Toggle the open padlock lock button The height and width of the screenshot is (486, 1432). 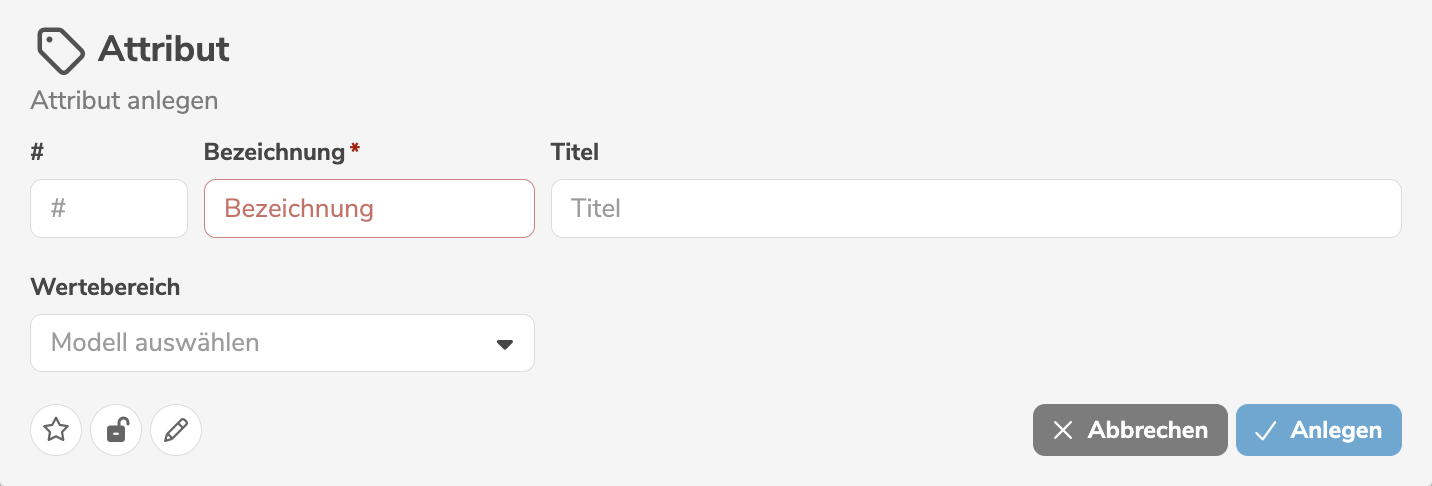click(x=116, y=431)
